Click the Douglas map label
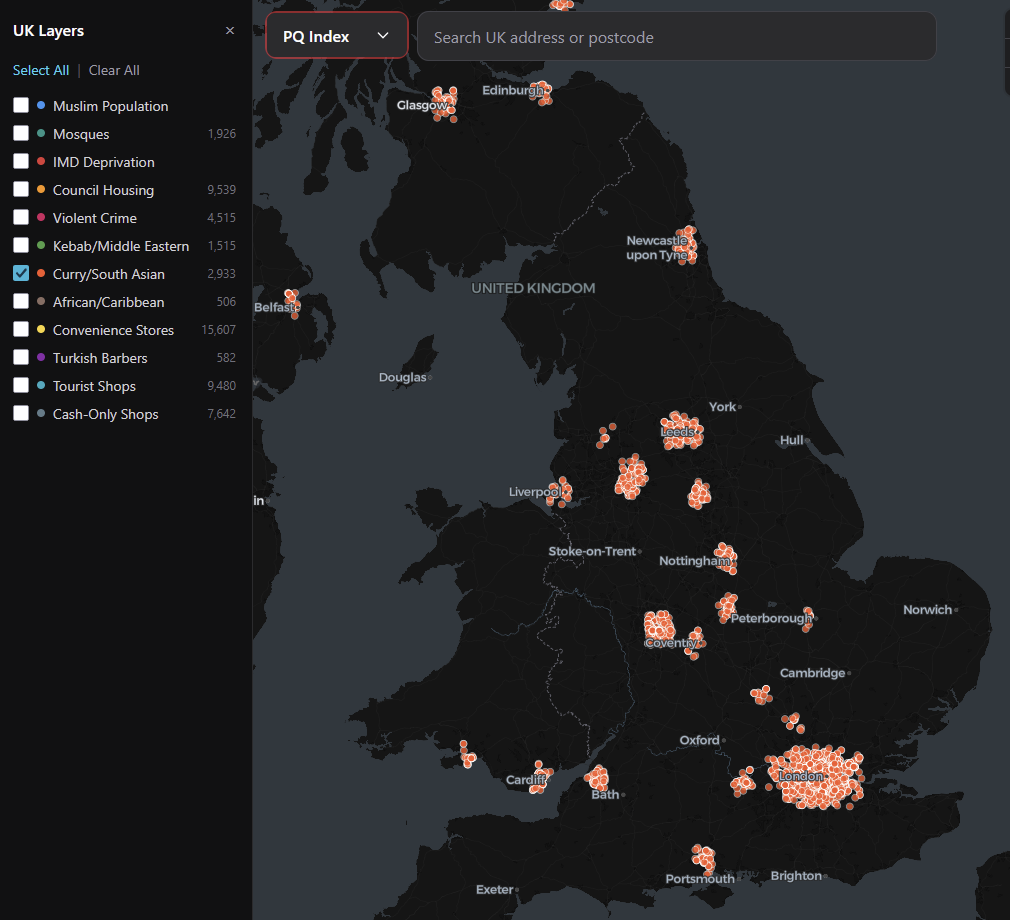1010x920 pixels. 403,378
